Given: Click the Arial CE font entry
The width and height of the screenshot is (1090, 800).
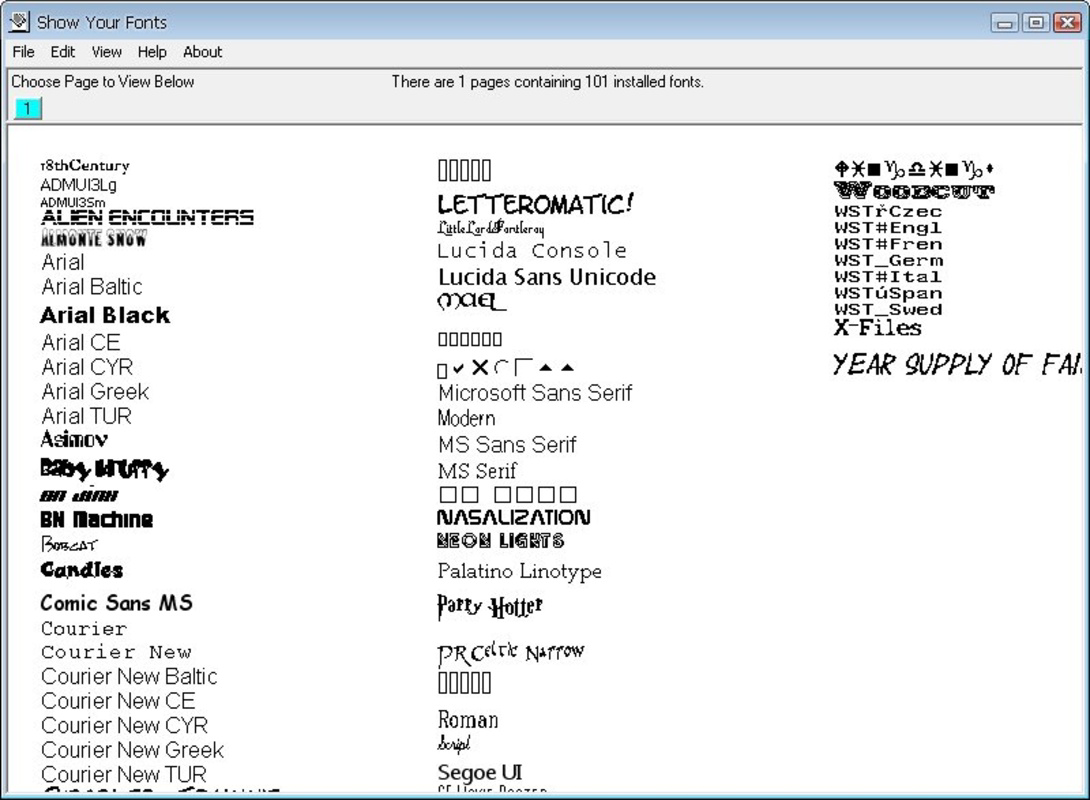Looking at the screenshot, I should coord(81,342).
